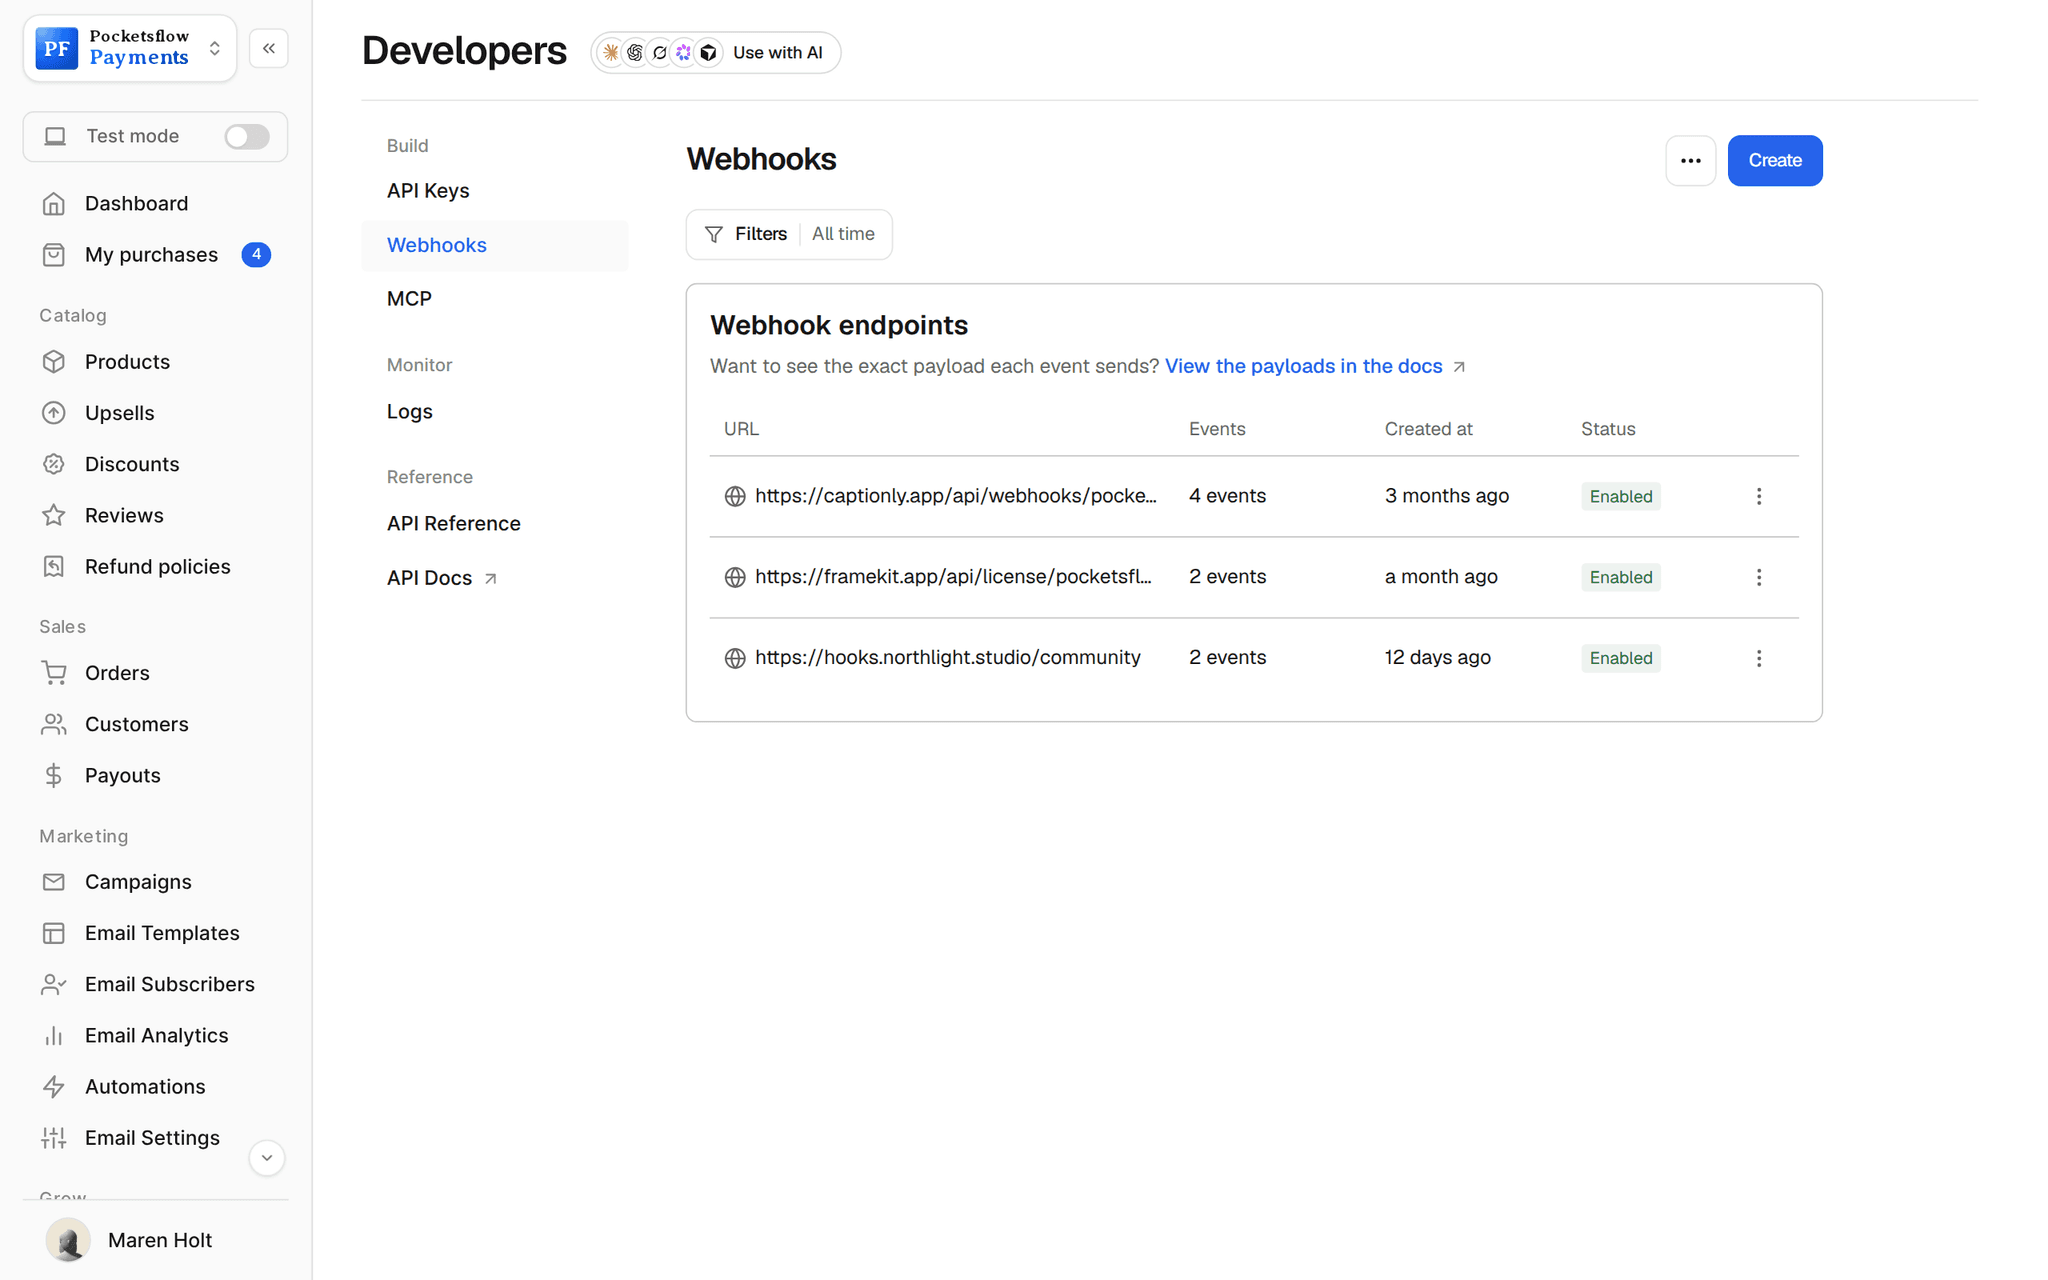Open Maren Holt profile menu

pyautogui.click(x=130, y=1240)
